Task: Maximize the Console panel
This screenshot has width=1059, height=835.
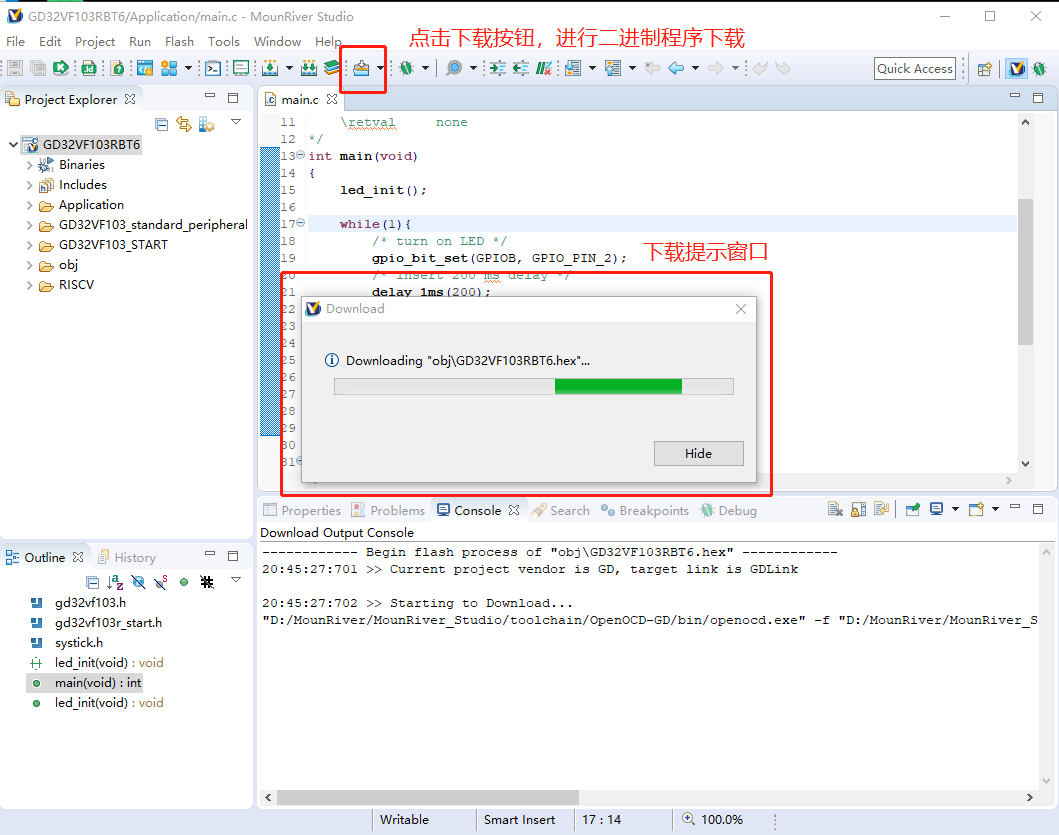Action: click(x=1038, y=509)
